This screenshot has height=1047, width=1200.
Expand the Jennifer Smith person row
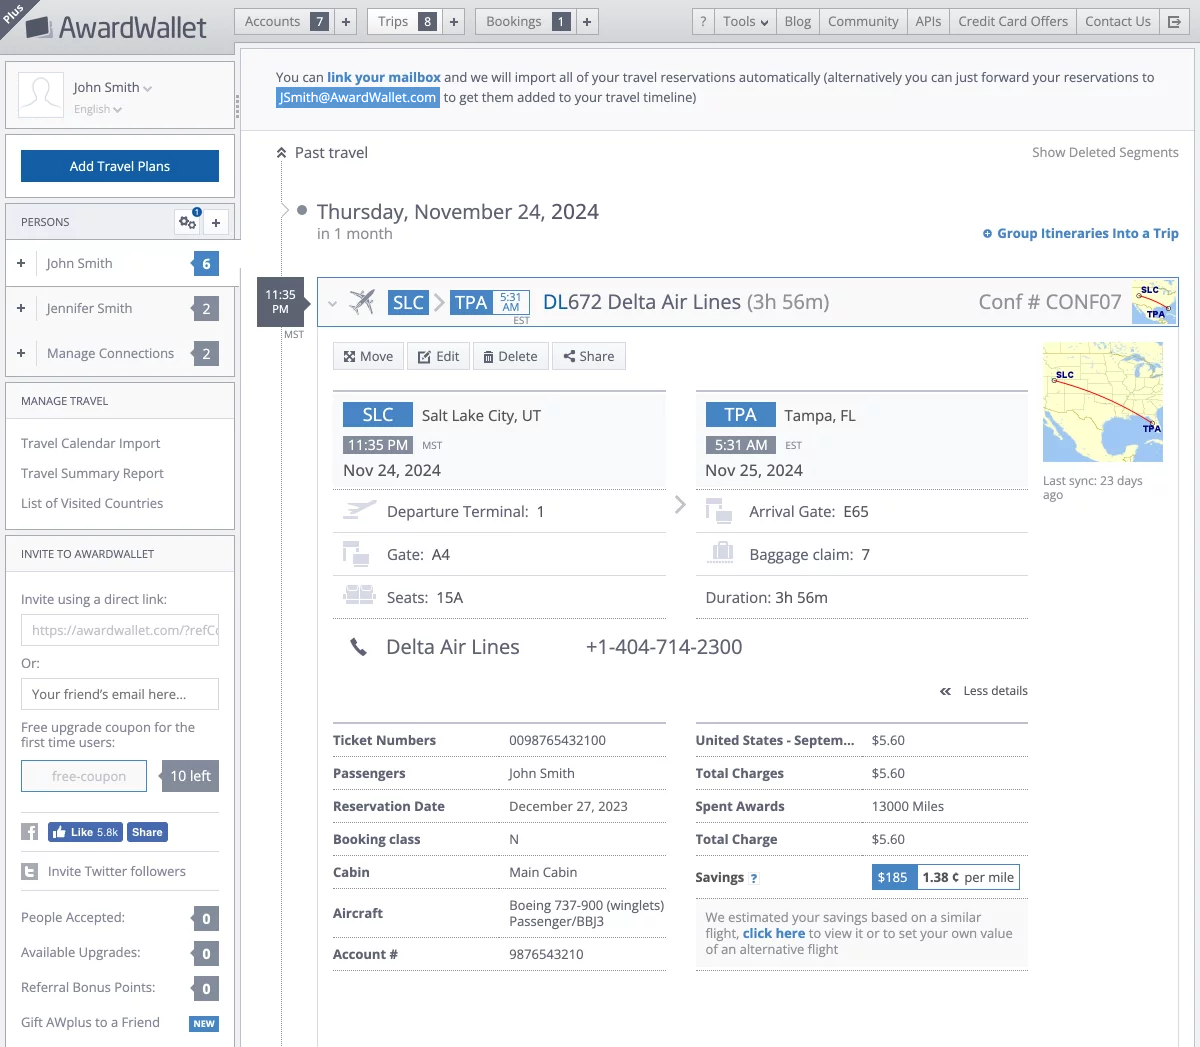click(x=21, y=308)
